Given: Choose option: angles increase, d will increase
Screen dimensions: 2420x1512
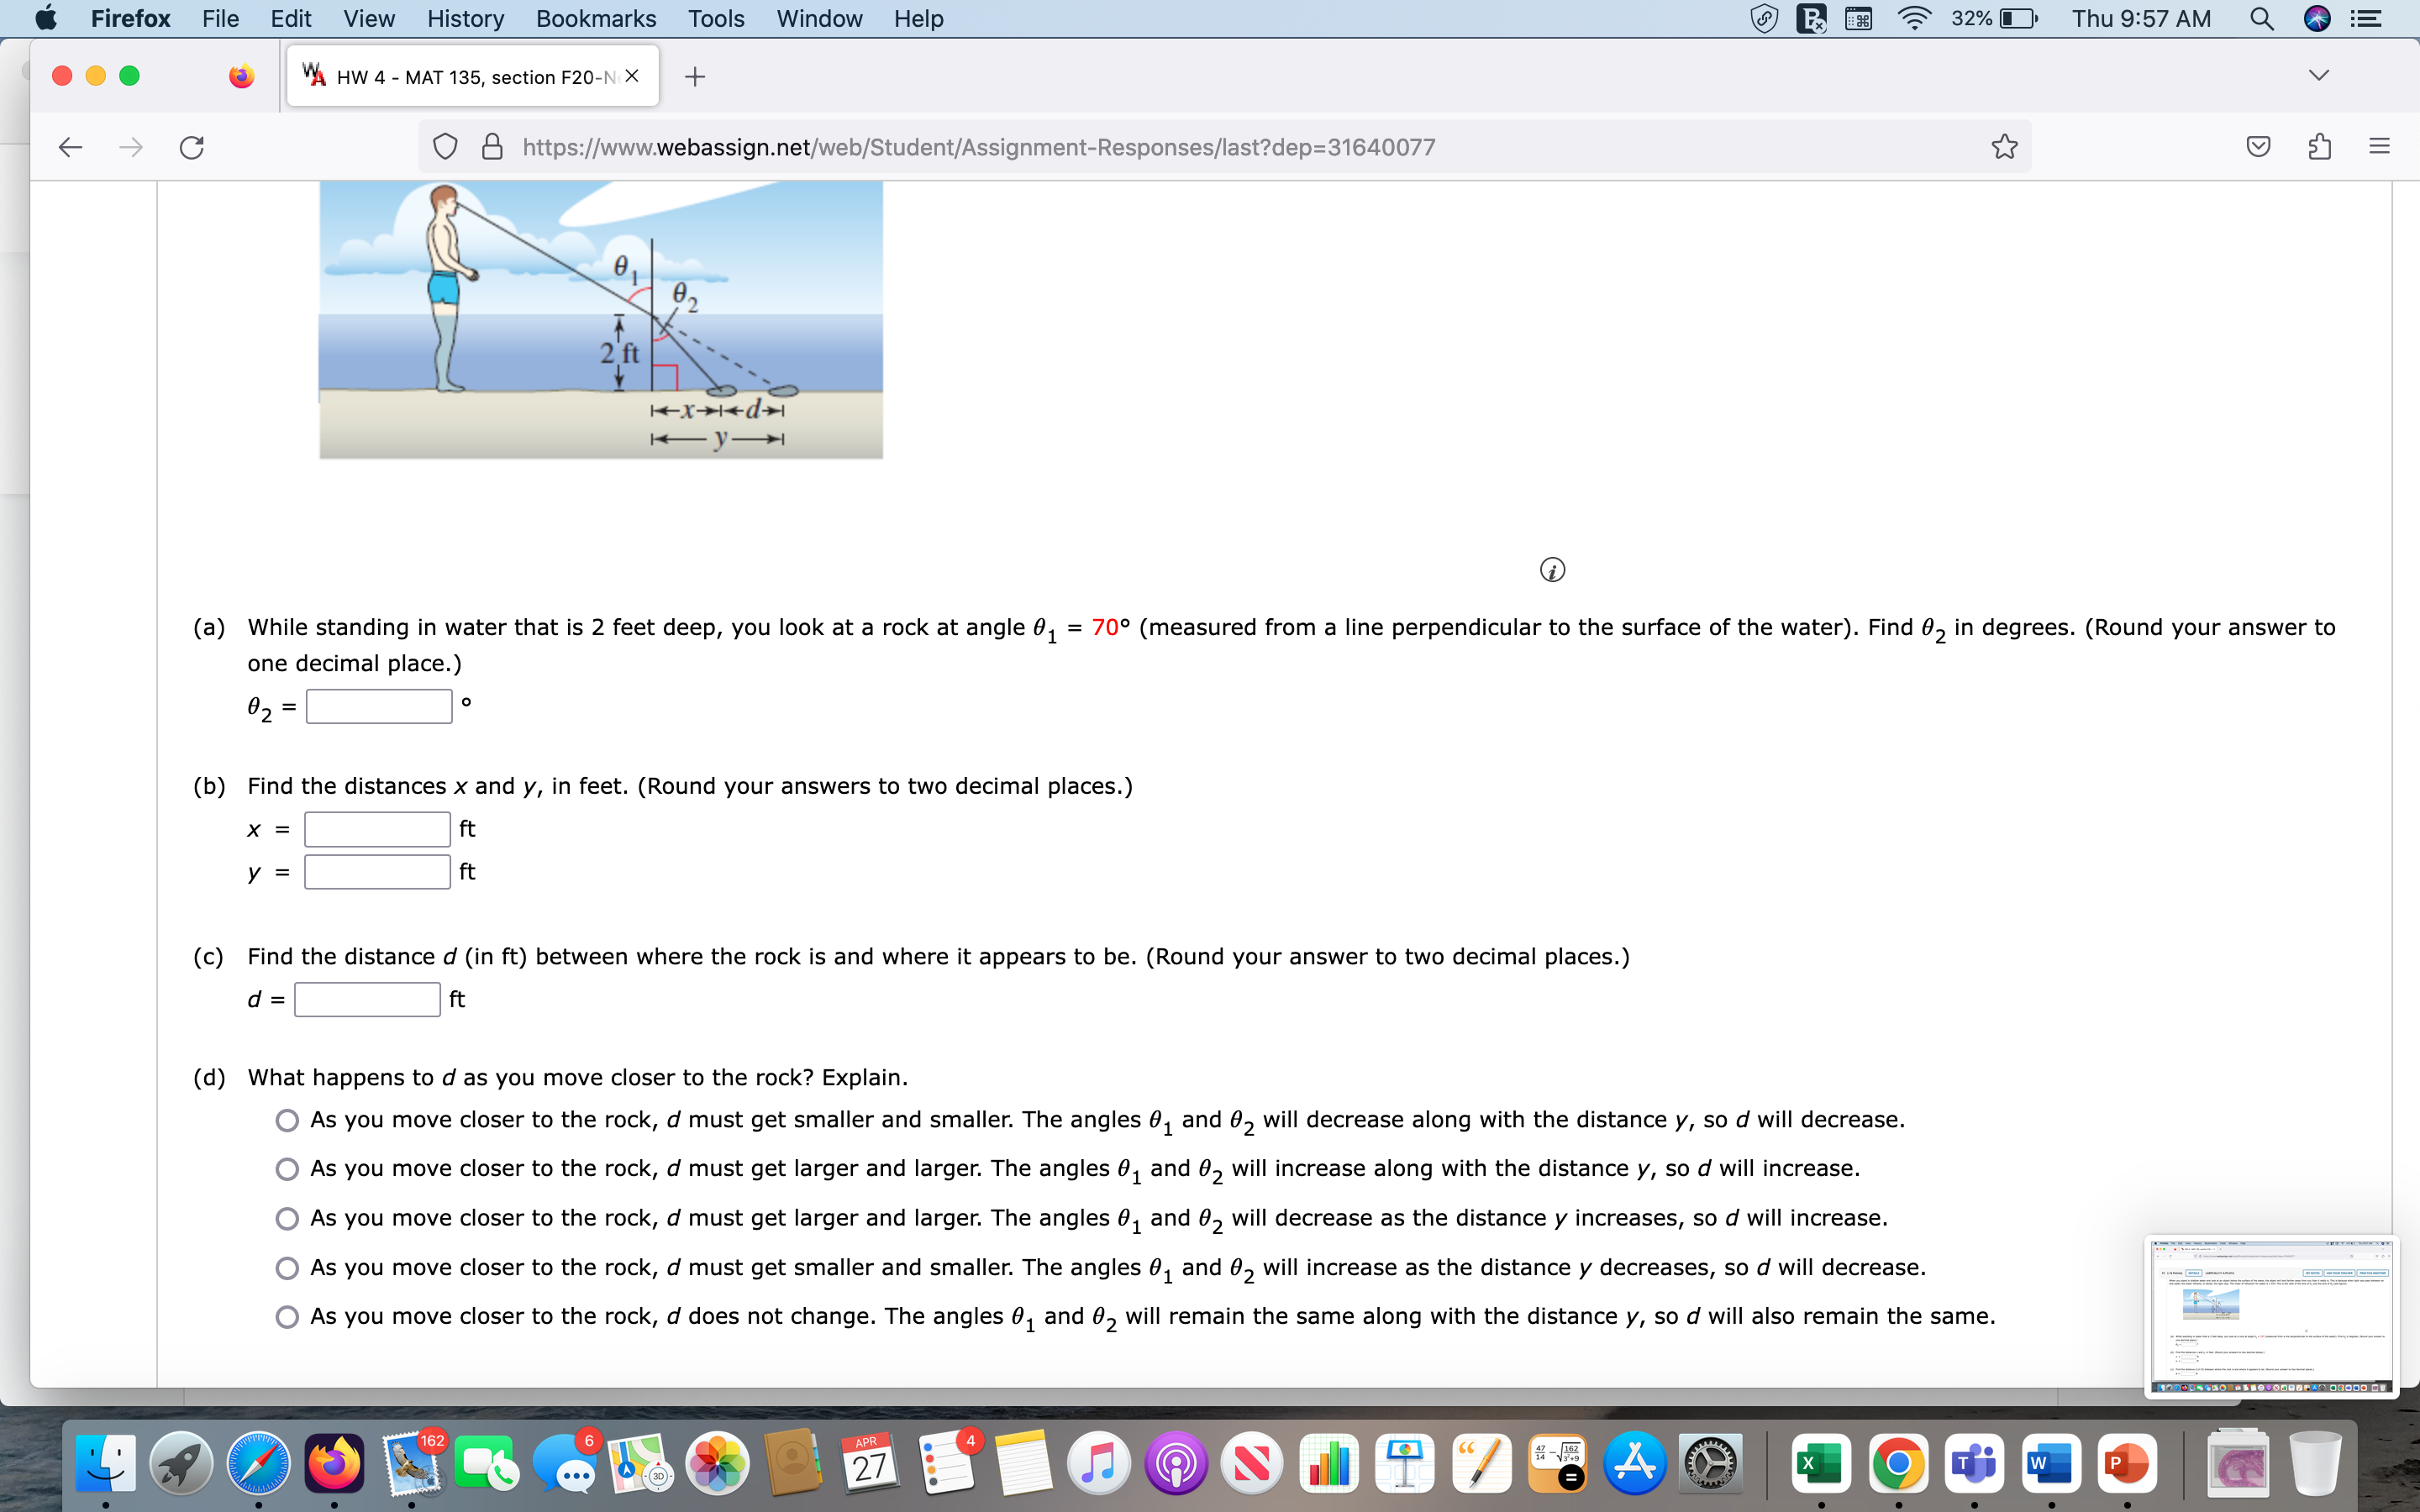Looking at the screenshot, I should [x=287, y=1169].
